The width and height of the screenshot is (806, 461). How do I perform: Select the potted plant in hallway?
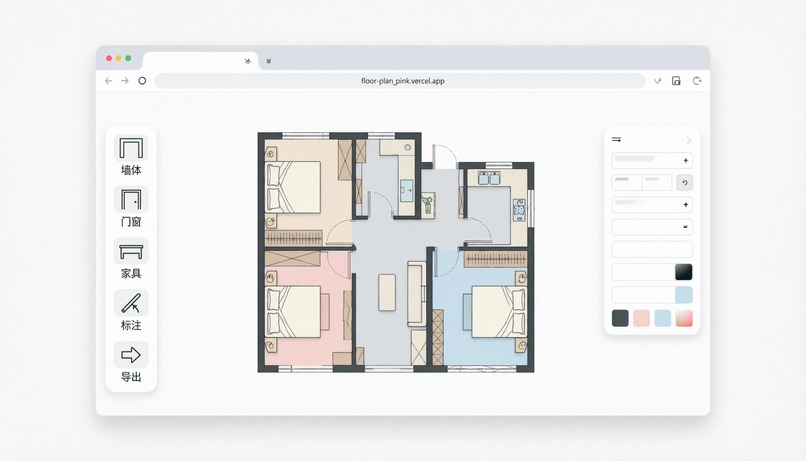click(x=428, y=205)
